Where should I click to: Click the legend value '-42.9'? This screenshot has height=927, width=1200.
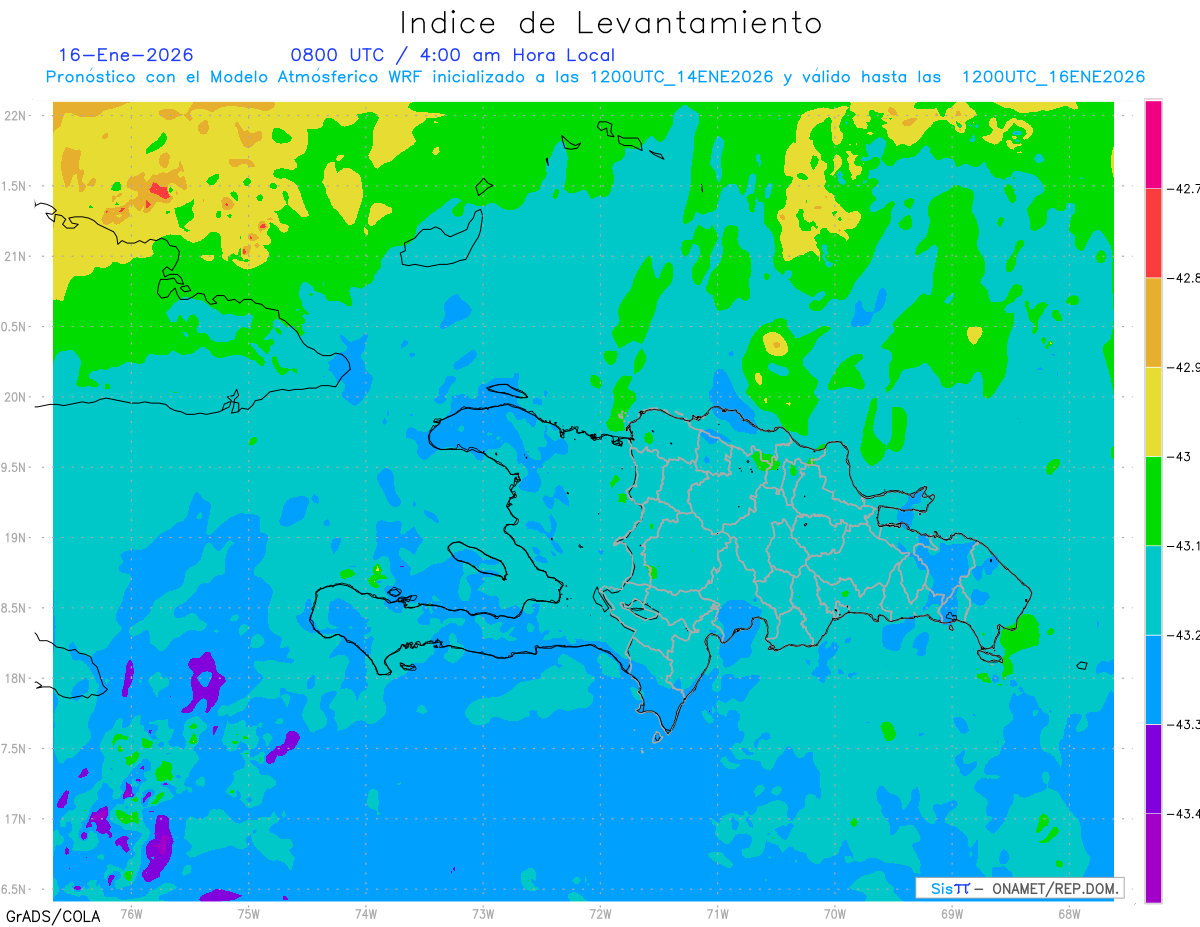1183,367
